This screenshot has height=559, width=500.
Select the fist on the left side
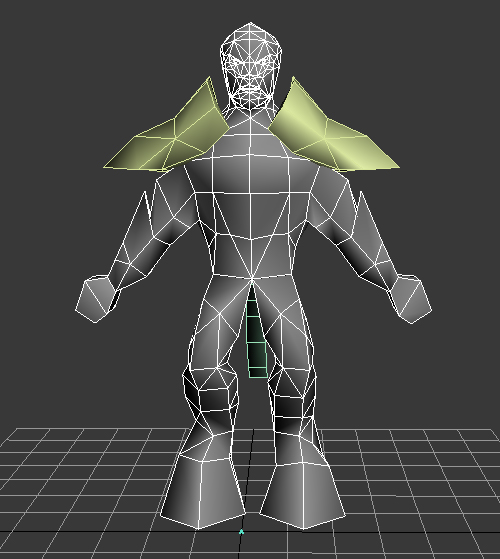coord(96,298)
